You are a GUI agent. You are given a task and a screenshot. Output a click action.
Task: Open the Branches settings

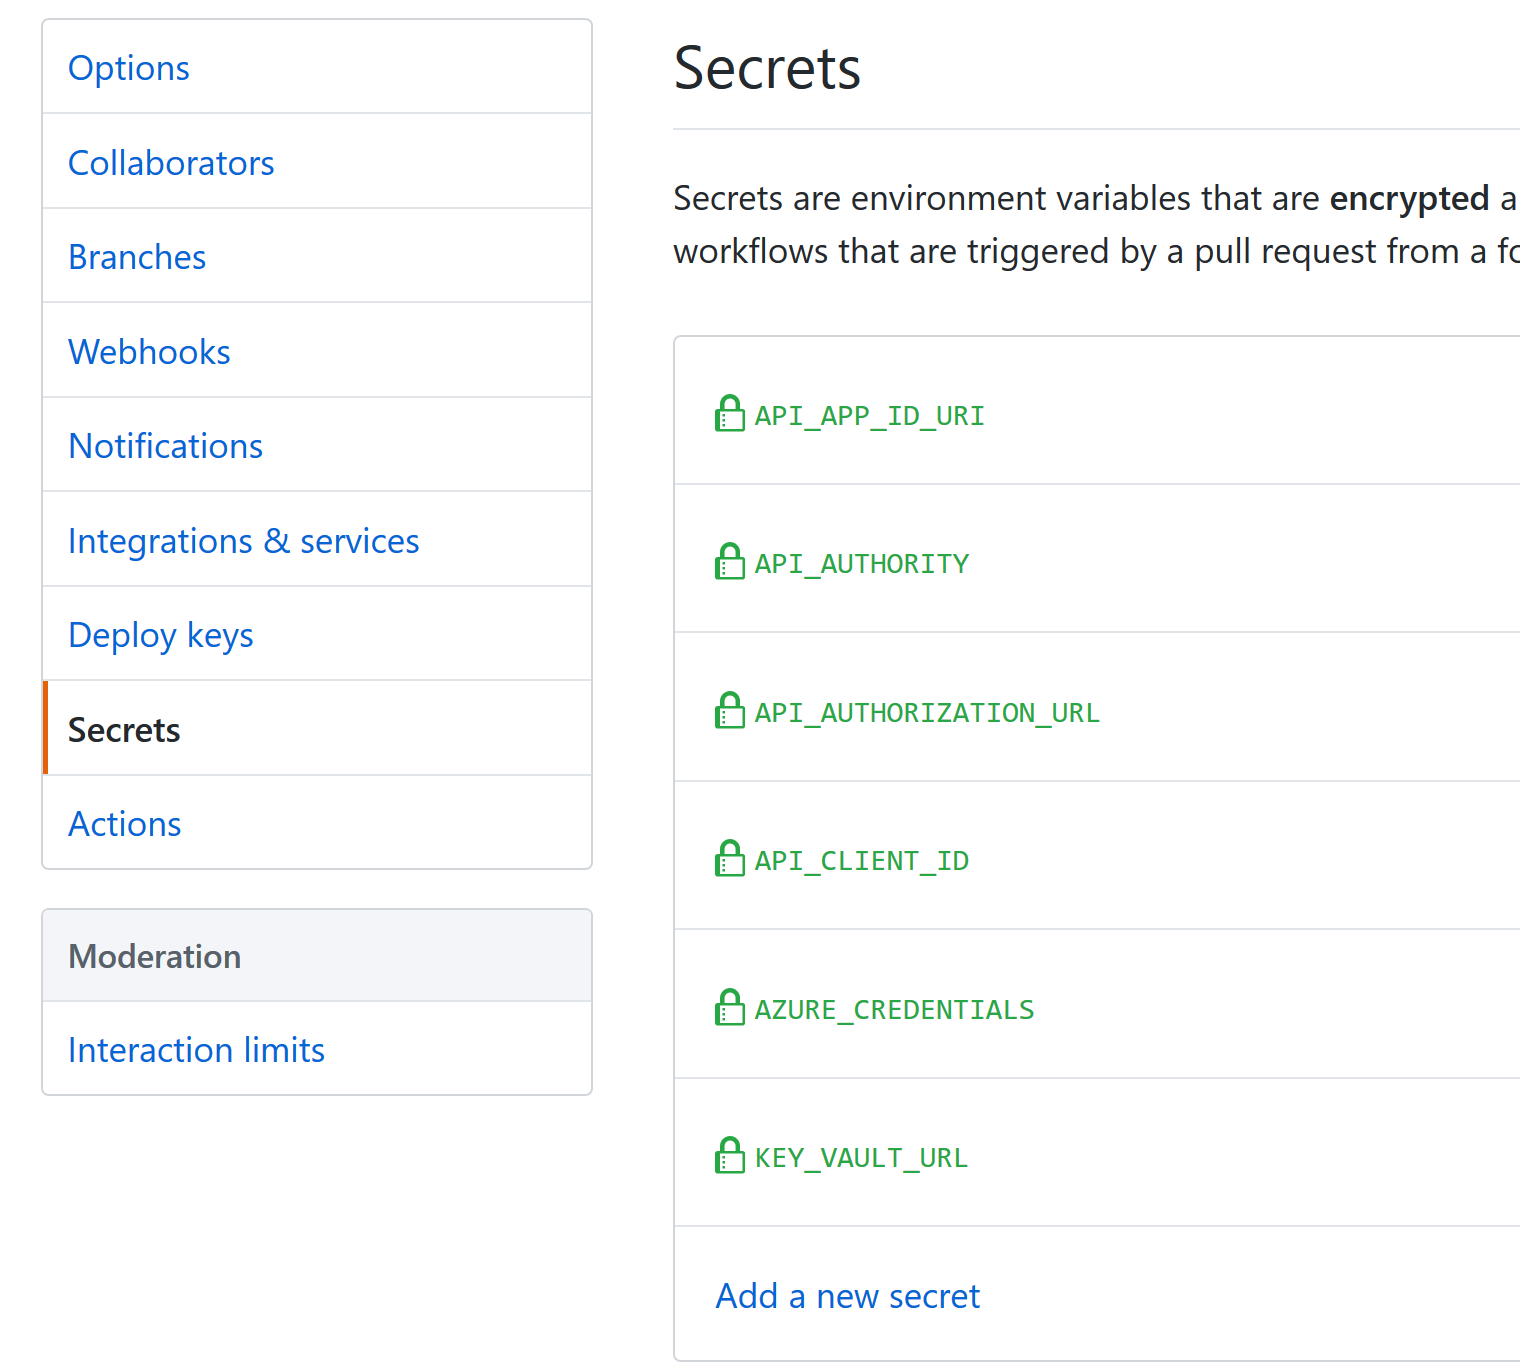137,256
